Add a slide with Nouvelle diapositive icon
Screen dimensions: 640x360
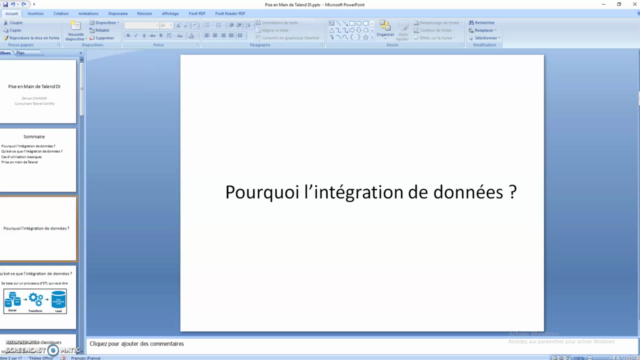tap(76, 25)
